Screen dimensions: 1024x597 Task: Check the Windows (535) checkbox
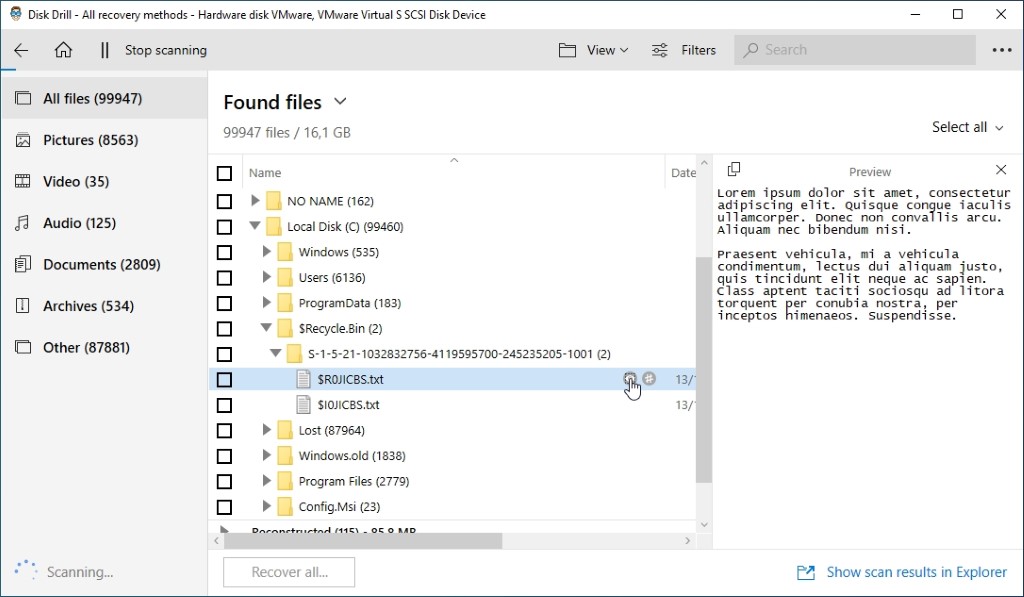(224, 252)
